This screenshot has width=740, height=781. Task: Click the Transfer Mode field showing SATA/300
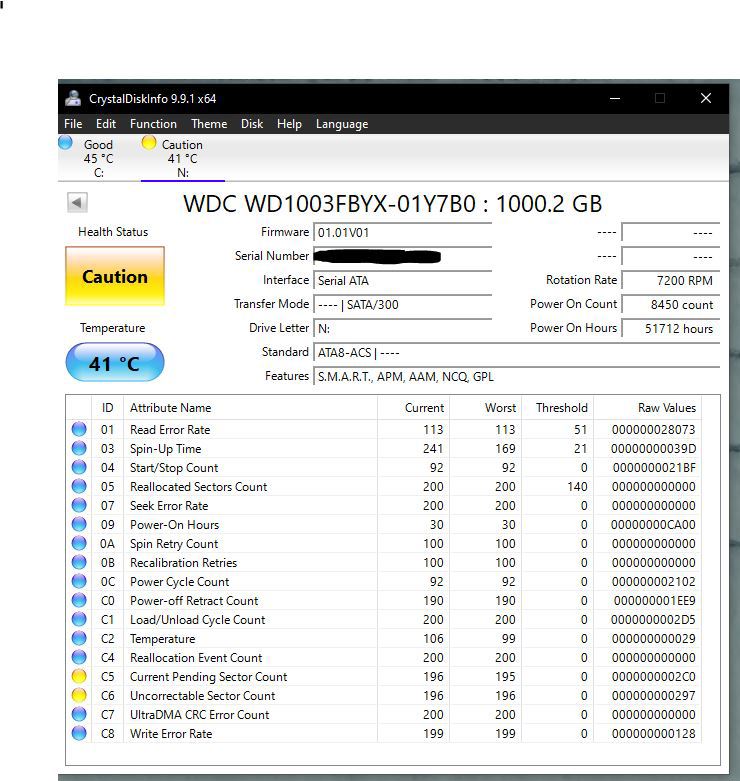(x=402, y=304)
